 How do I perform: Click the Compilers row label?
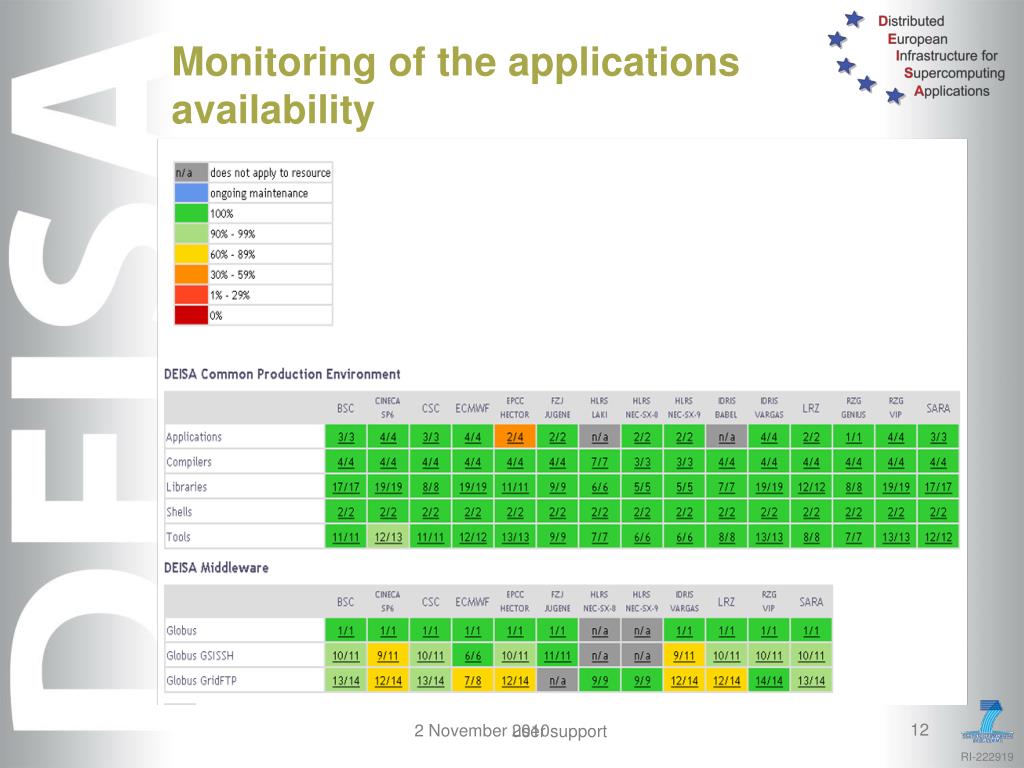pyautogui.click(x=189, y=462)
